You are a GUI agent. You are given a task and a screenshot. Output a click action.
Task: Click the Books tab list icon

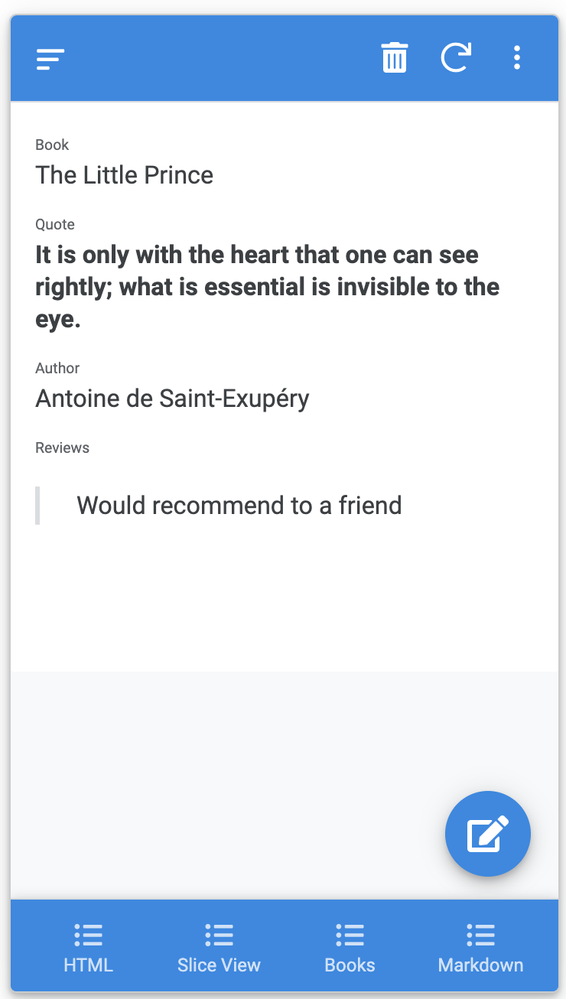(349, 935)
